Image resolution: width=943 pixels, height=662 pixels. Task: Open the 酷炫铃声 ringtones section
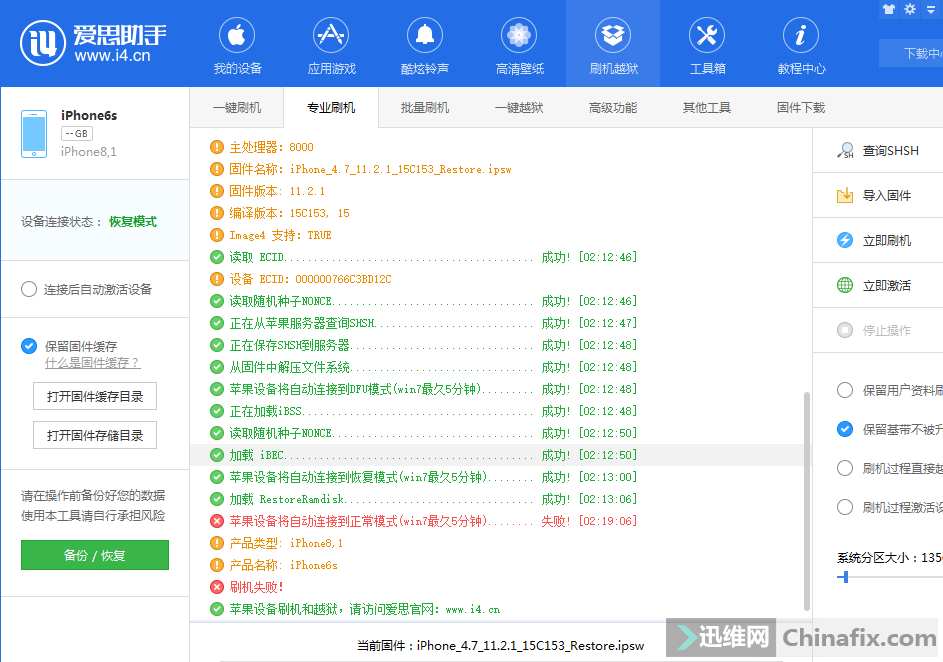pos(424,46)
